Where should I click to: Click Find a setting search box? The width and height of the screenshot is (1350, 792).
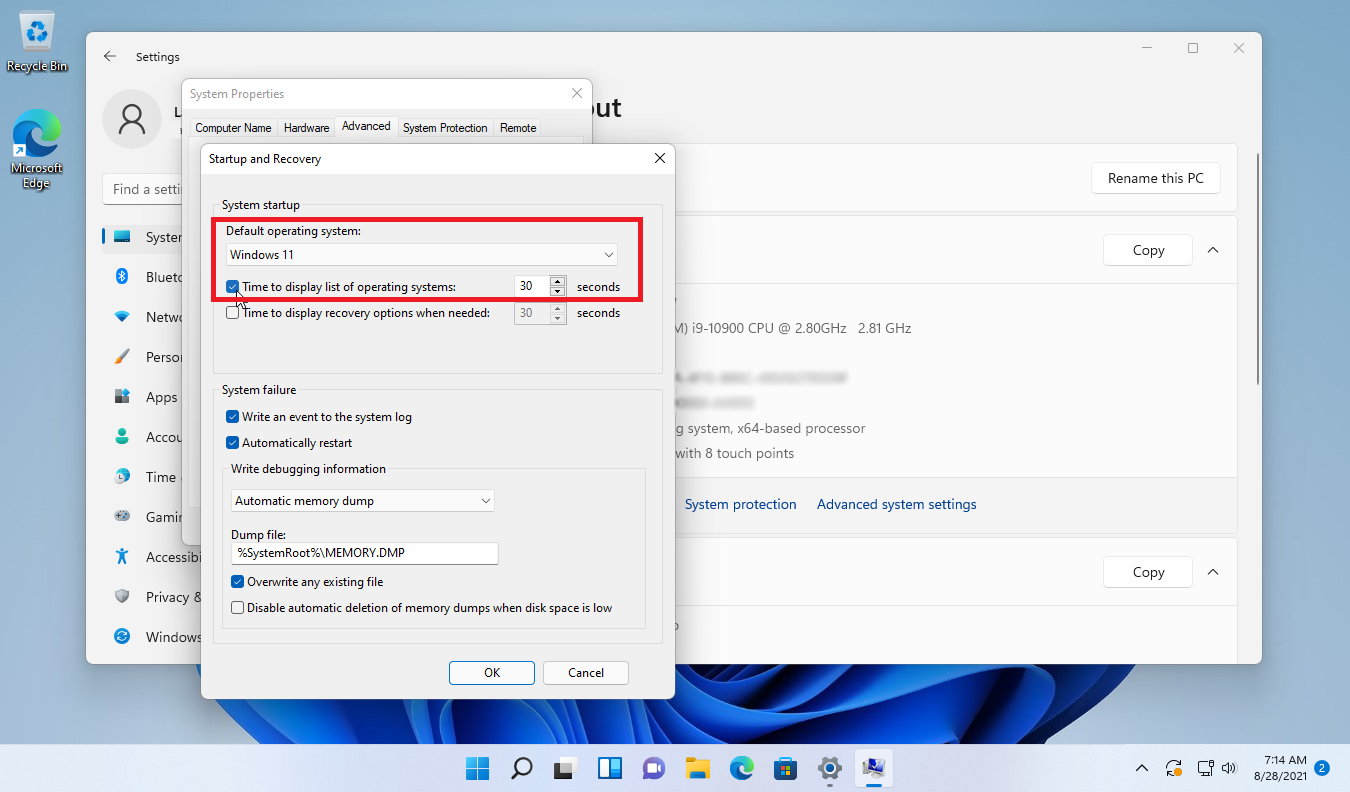click(x=142, y=189)
